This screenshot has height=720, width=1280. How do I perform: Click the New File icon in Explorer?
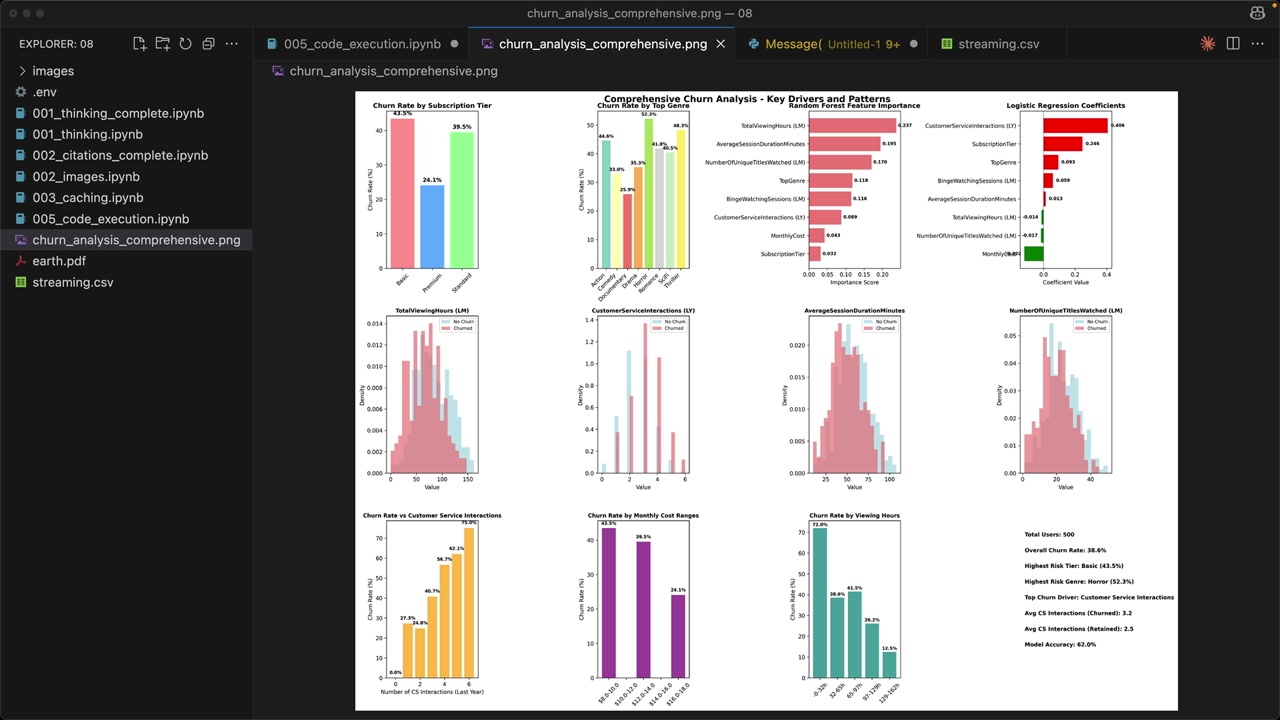[x=139, y=44]
